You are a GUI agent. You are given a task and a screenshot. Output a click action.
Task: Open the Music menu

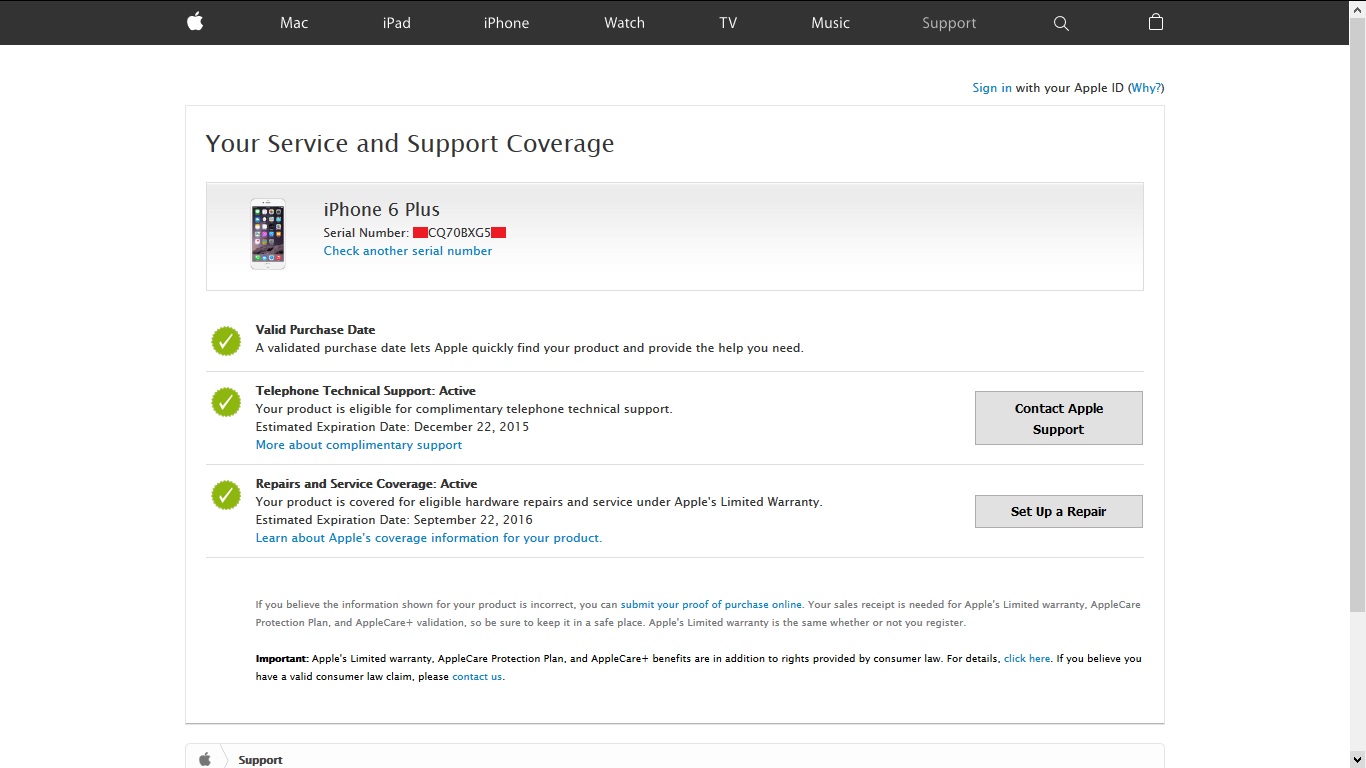pyautogui.click(x=831, y=23)
